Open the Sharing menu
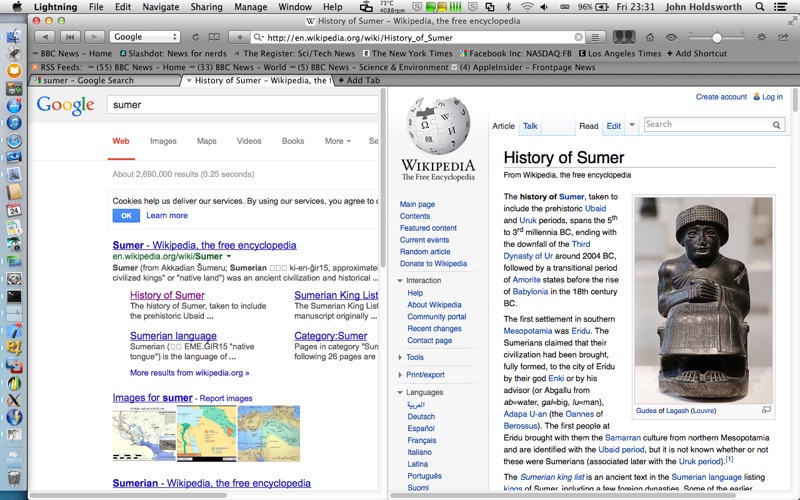Screen dimensions: 800x500 pyautogui.click(x=206, y=7)
